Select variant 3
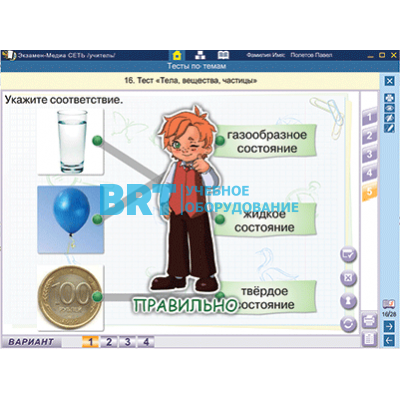 pos(127,342)
